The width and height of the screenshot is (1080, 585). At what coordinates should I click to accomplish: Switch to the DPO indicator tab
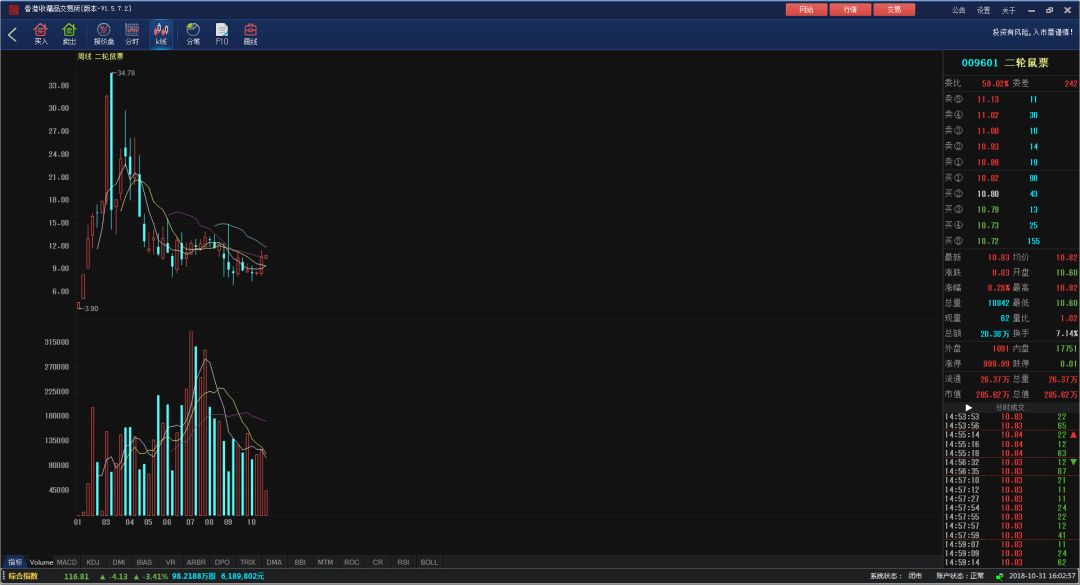tap(222, 562)
